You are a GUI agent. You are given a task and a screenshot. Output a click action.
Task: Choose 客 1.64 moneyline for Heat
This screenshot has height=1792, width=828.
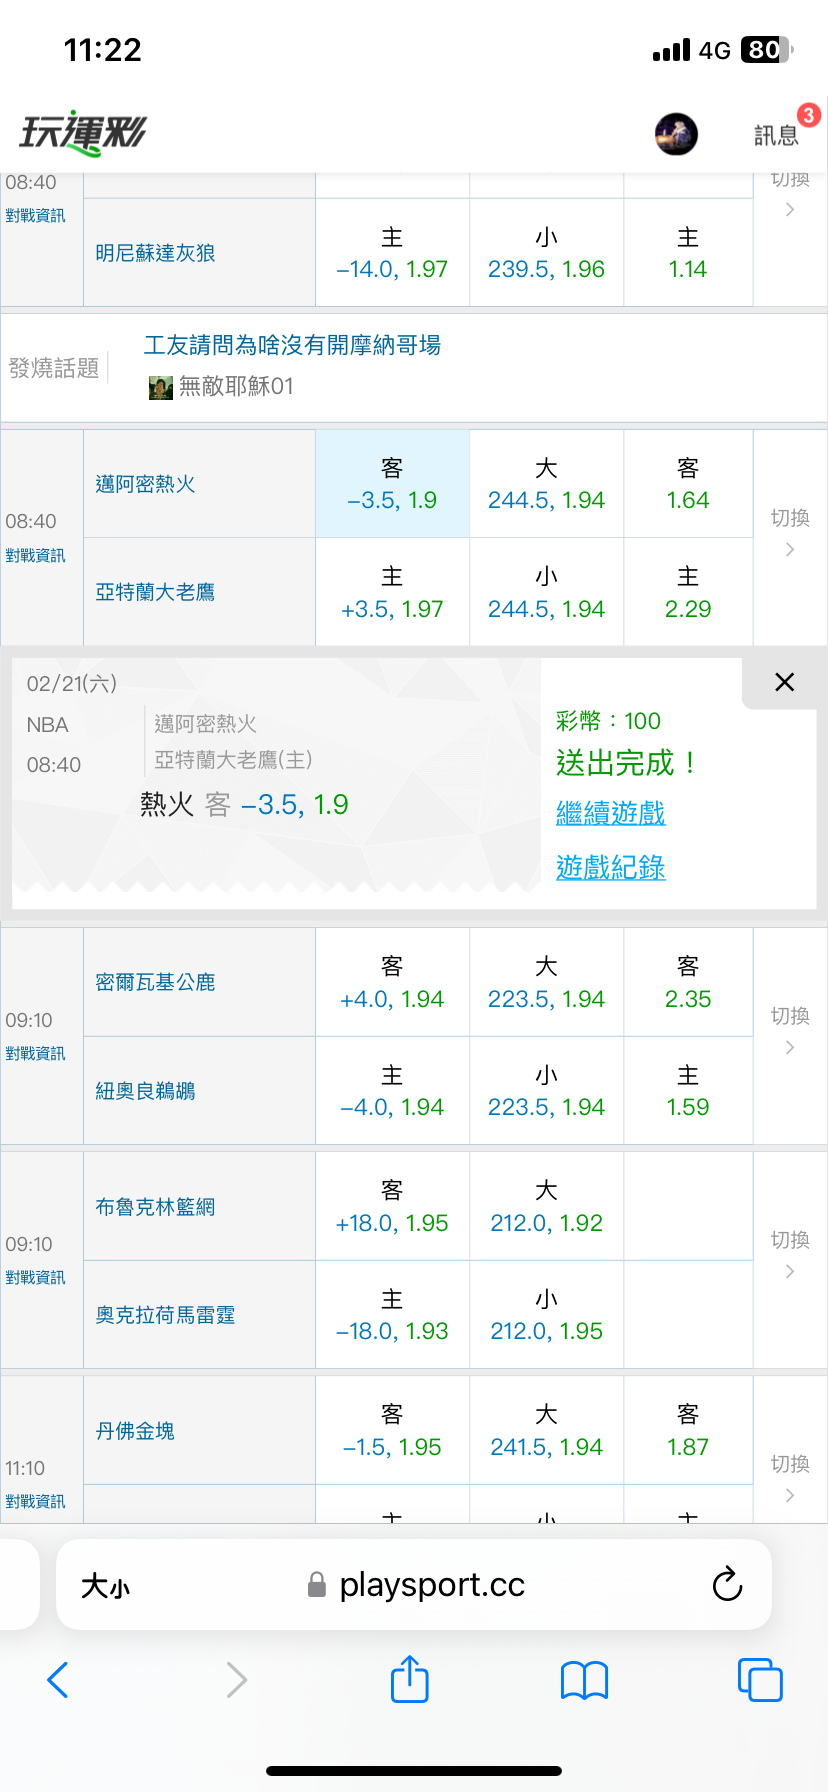point(688,484)
